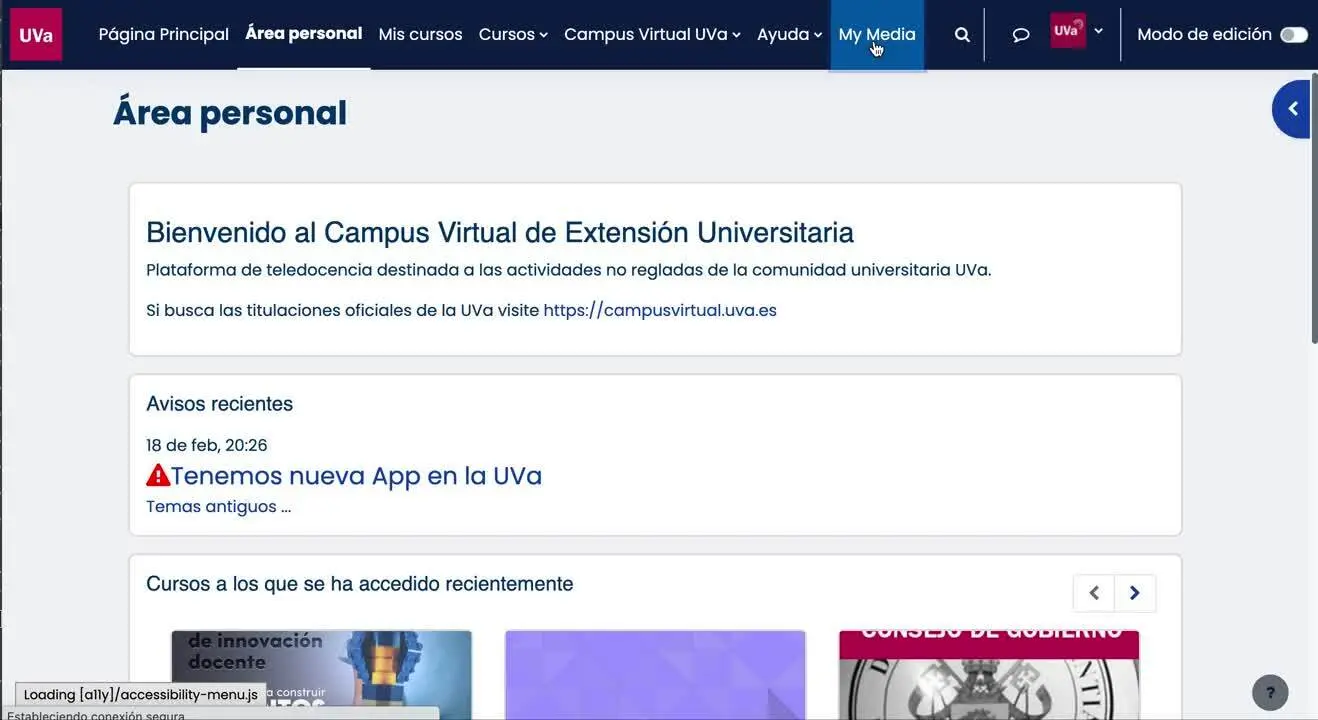Show previous recently accessed courses
This screenshot has height=720, width=1318.
coord(1094,593)
